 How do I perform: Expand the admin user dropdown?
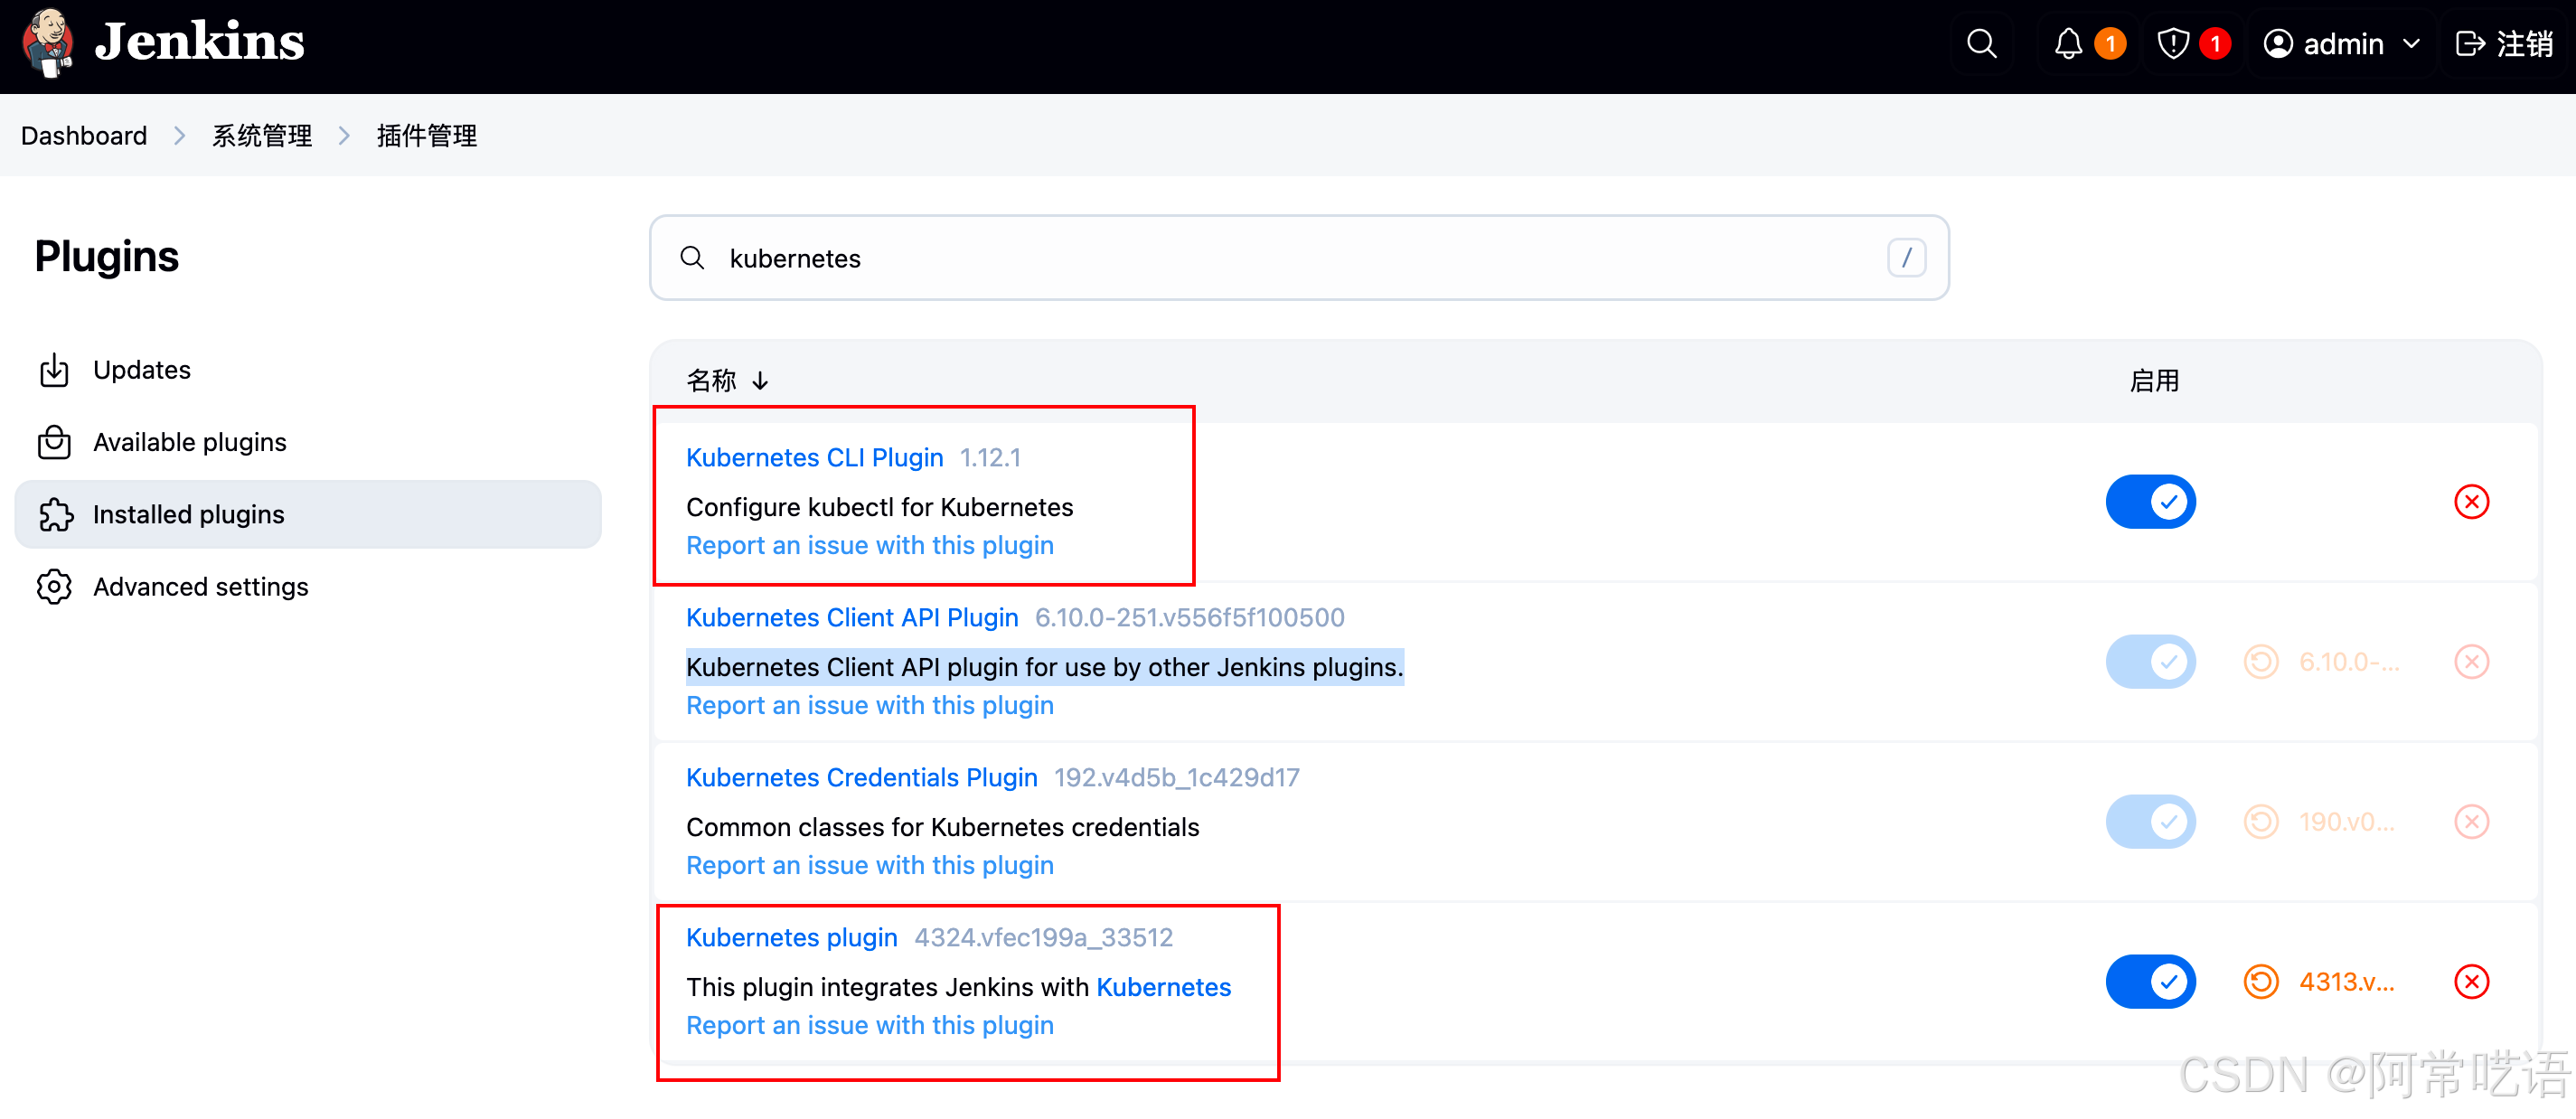[2411, 44]
